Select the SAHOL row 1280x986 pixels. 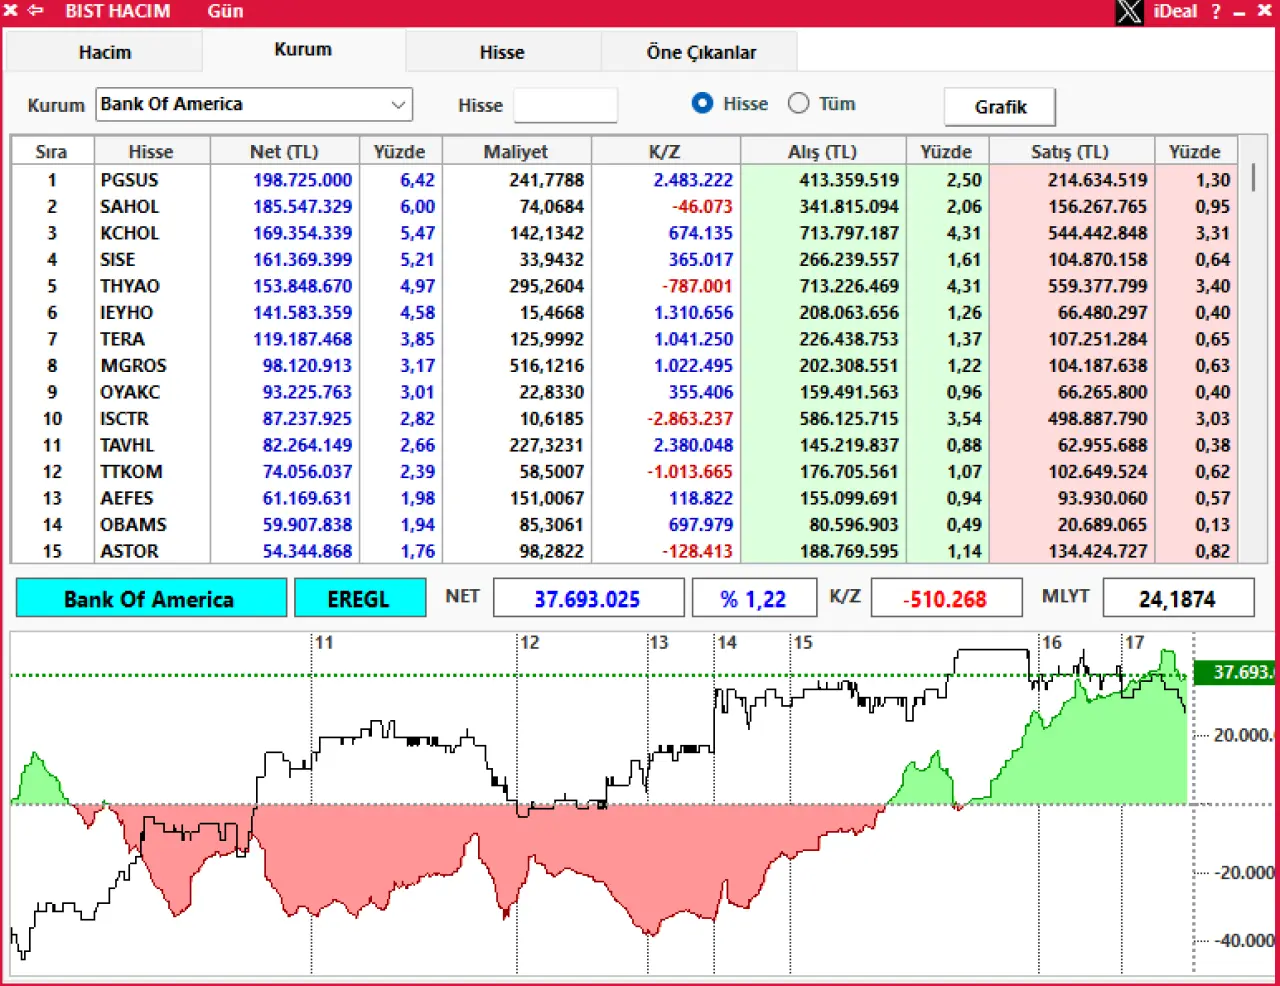(x=624, y=206)
